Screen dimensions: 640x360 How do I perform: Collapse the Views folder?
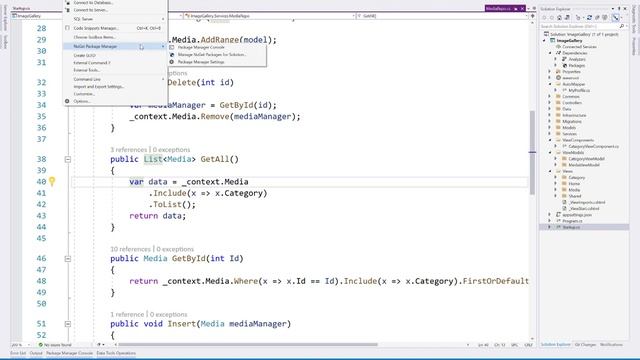tap(550, 171)
